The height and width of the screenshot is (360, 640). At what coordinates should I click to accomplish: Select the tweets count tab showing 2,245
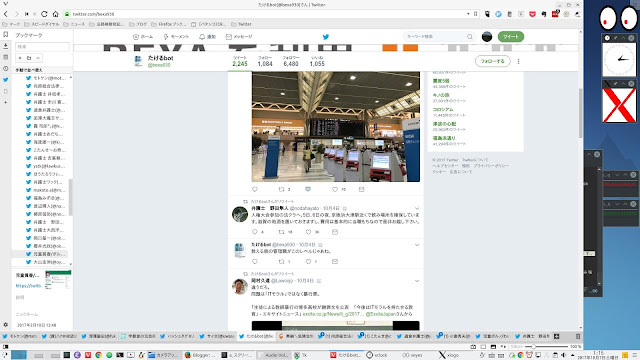tap(240, 61)
